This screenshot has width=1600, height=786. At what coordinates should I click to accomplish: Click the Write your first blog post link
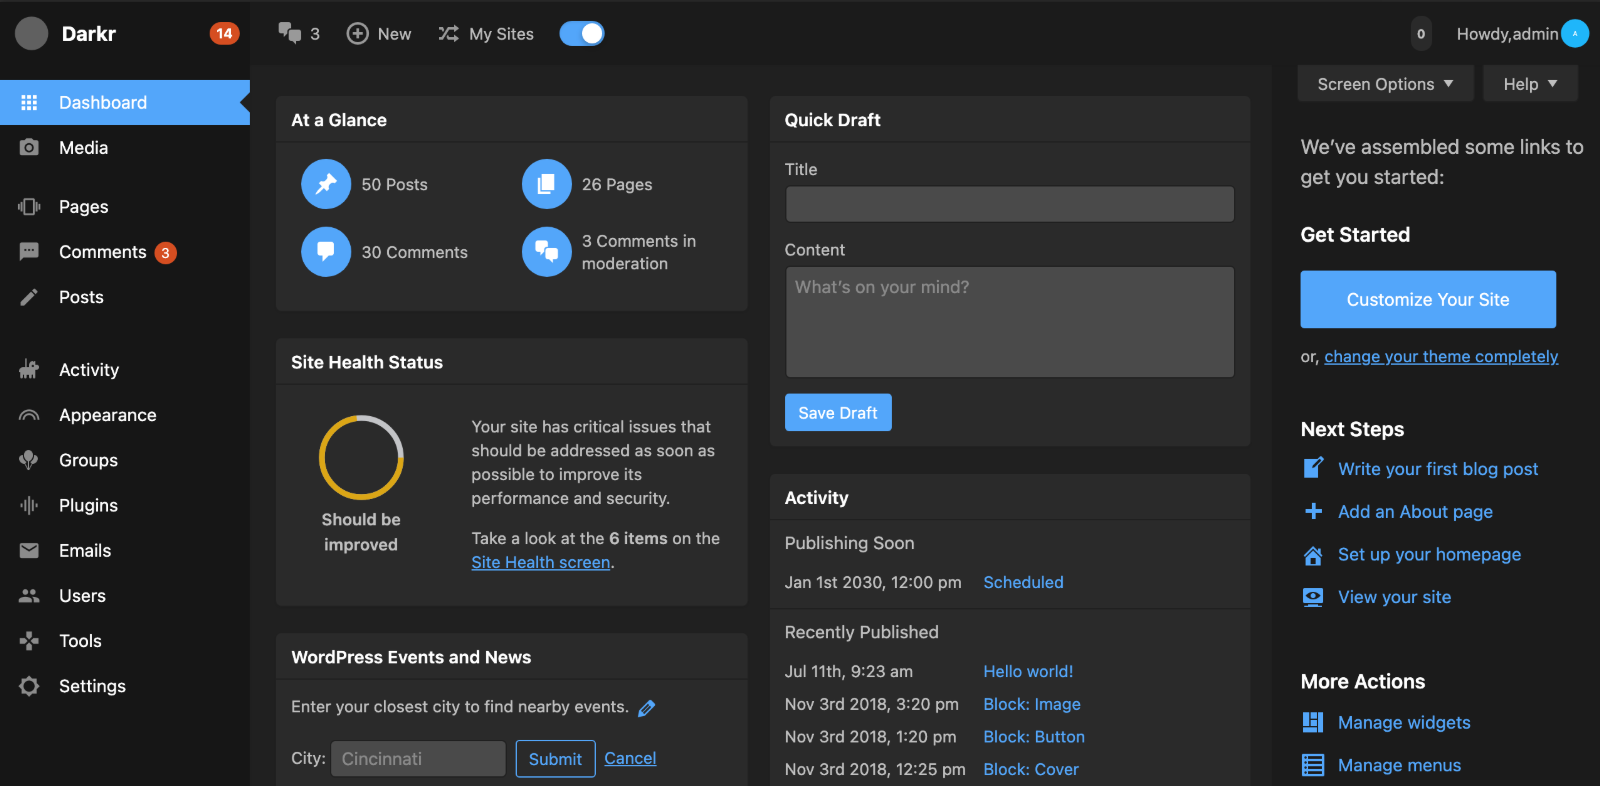coord(1438,469)
